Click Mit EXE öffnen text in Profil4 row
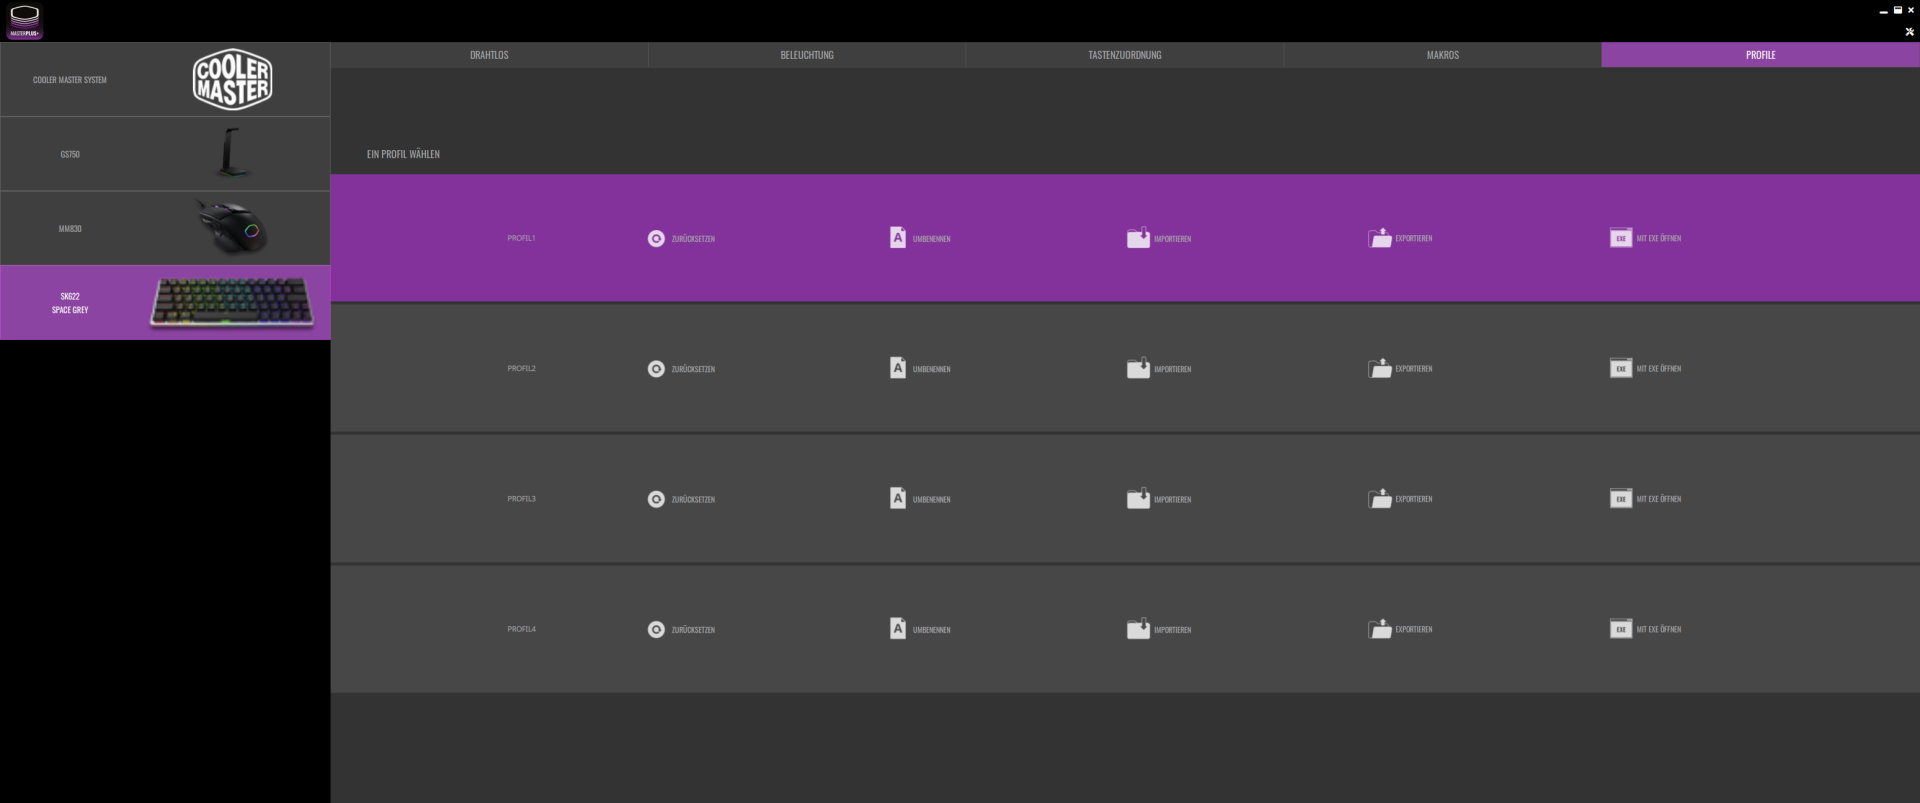 point(1658,629)
